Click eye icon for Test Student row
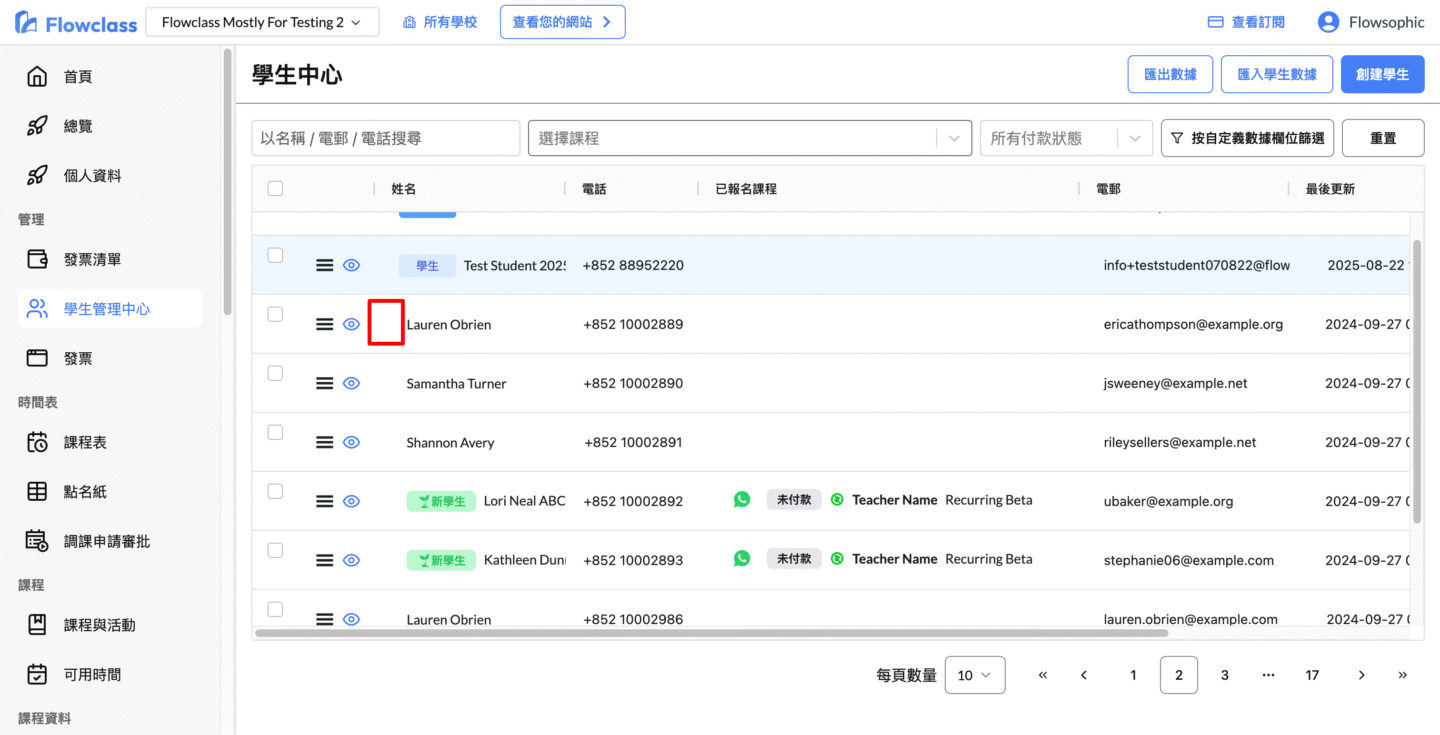This screenshot has width=1440, height=735. click(351, 265)
